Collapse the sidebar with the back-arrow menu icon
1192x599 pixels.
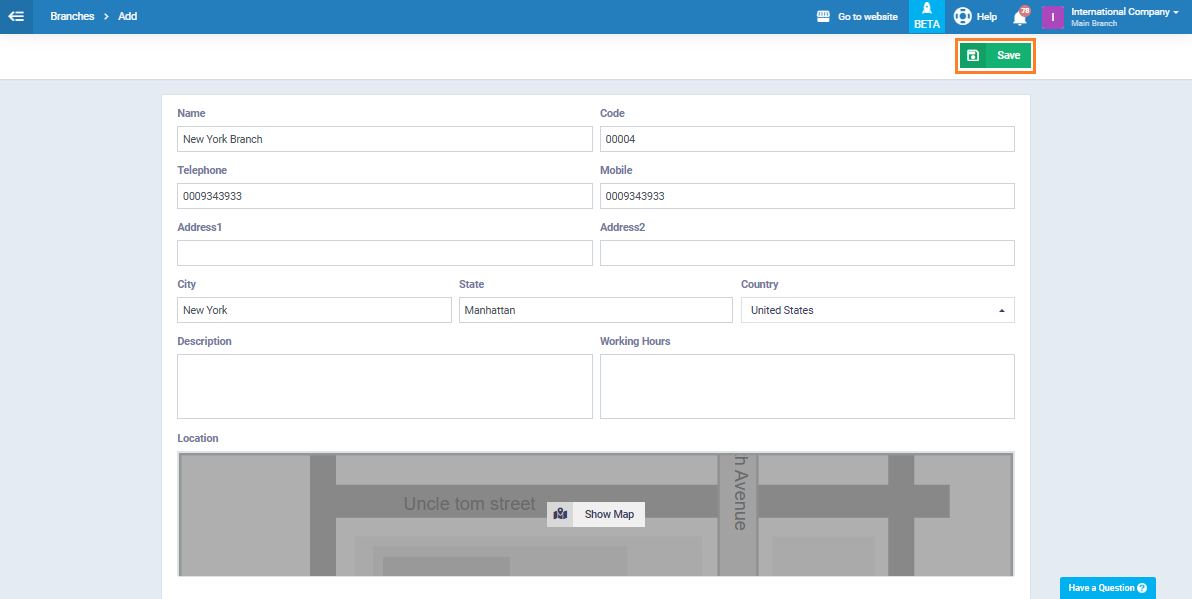point(16,17)
